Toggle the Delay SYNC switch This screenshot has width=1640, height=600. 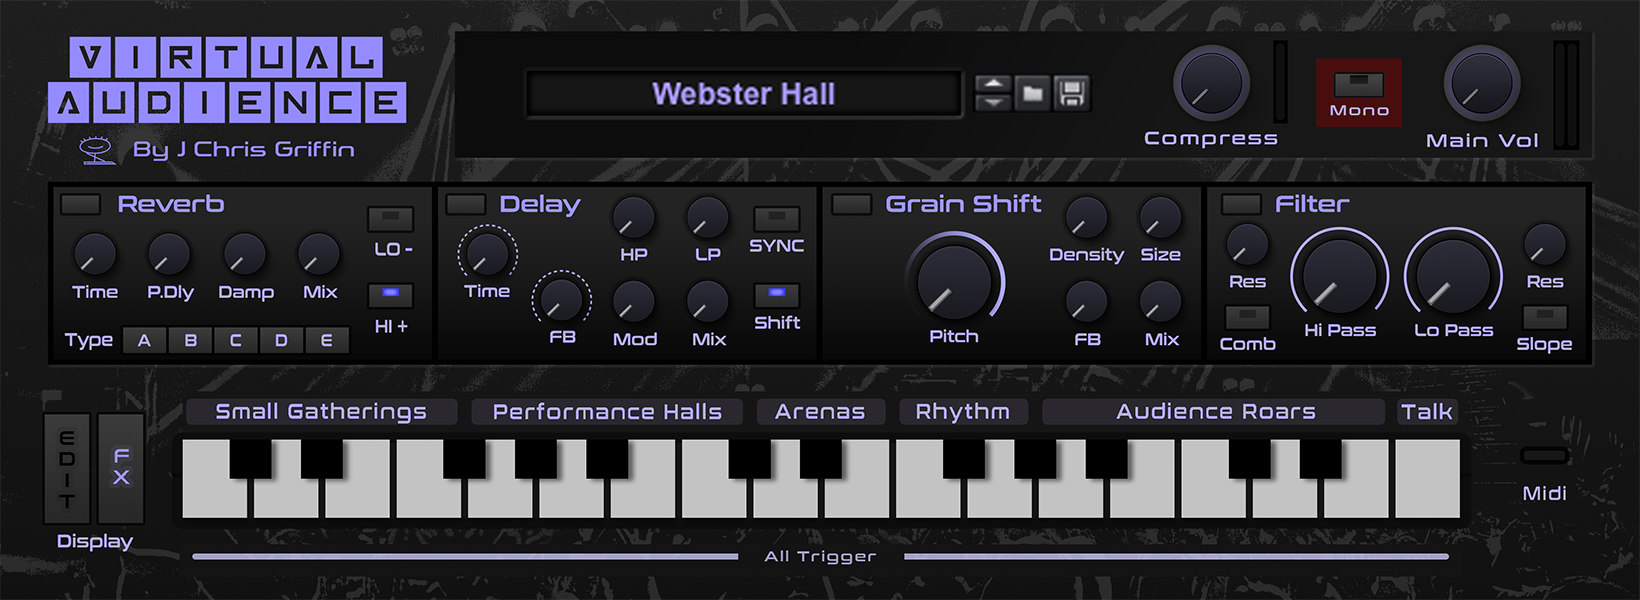[777, 219]
